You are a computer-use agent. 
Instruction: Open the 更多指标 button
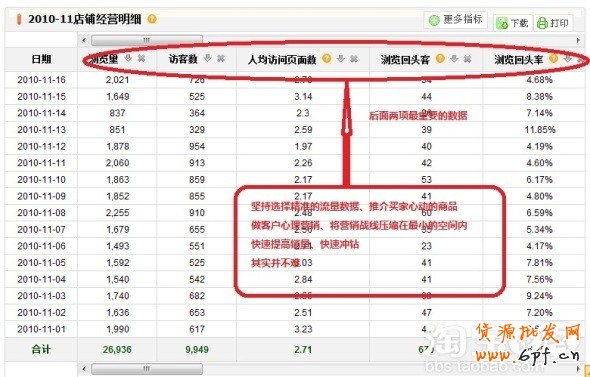[x=456, y=20]
